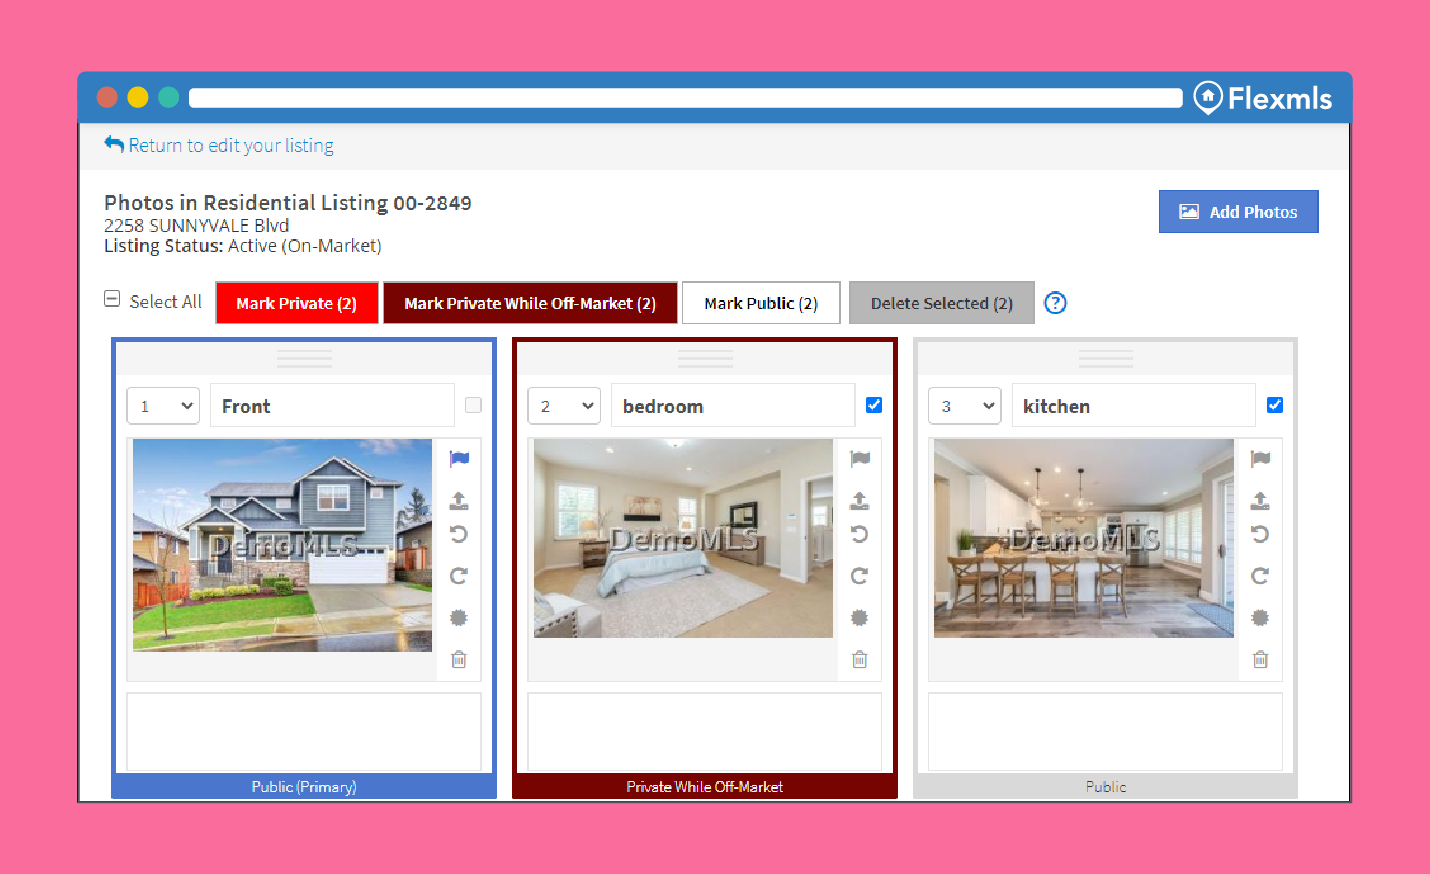1430x874 pixels.
Task: Click Mark Private While Off-Market (2)
Action: (x=530, y=303)
